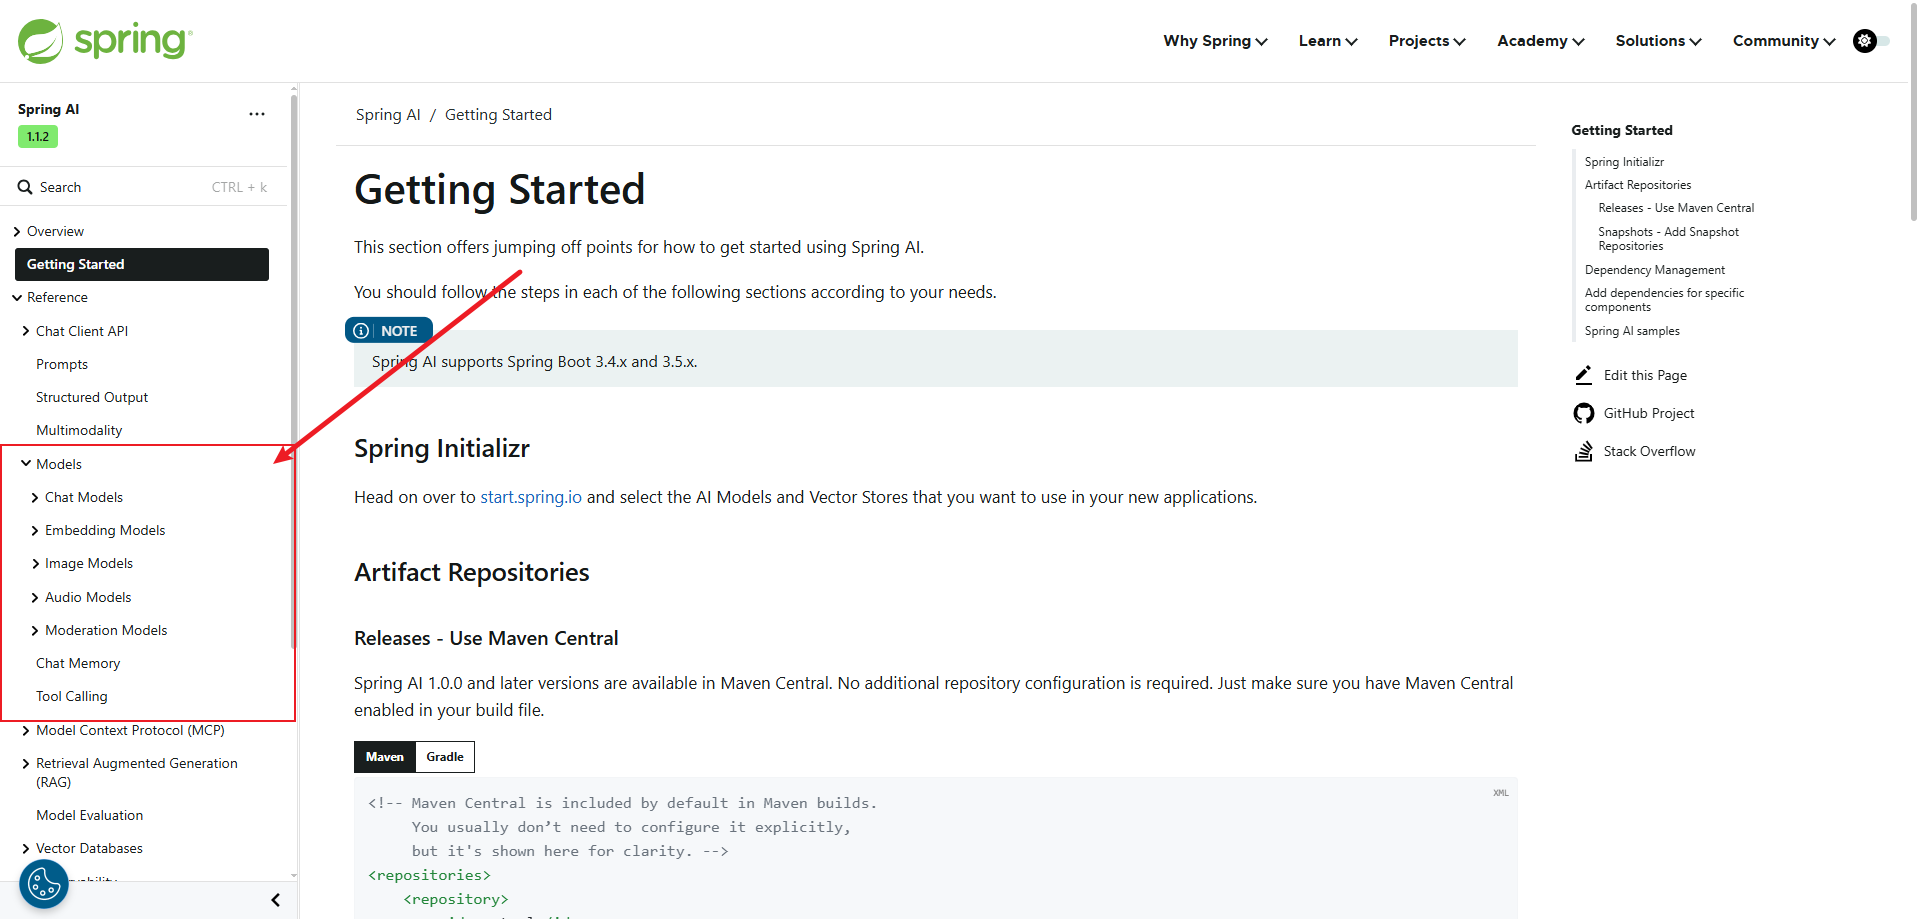1920x919 pixels.
Task: Jump to Add dependencies for specific components
Action: 1664,300
